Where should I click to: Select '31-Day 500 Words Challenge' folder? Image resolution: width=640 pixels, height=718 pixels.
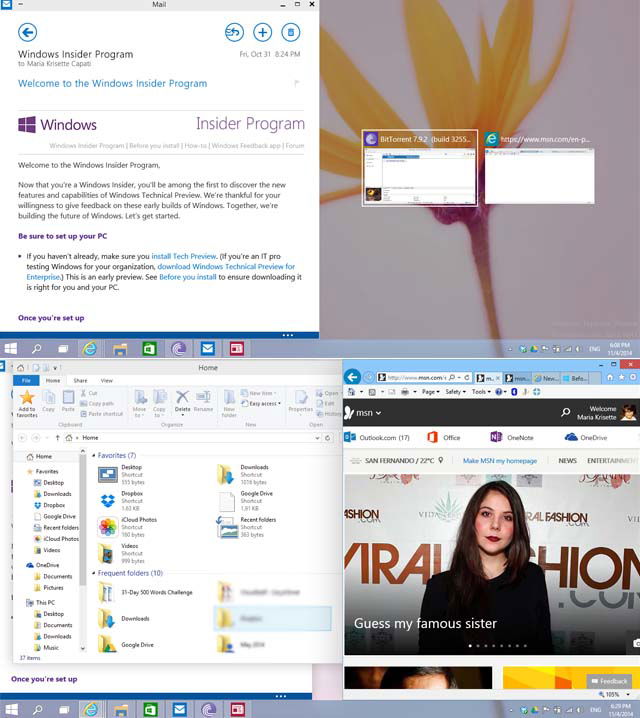pos(146,592)
